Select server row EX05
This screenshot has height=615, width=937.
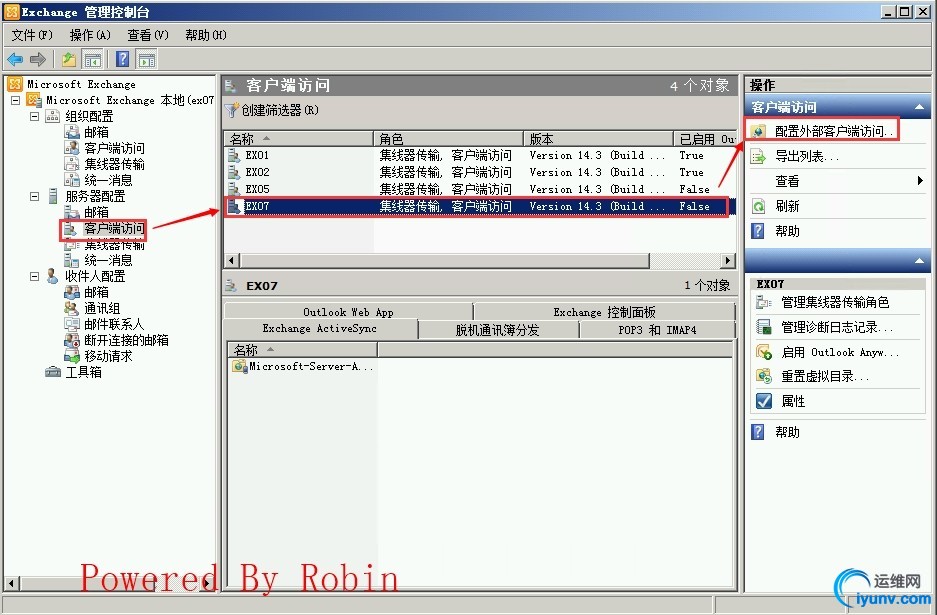(x=479, y=189)
